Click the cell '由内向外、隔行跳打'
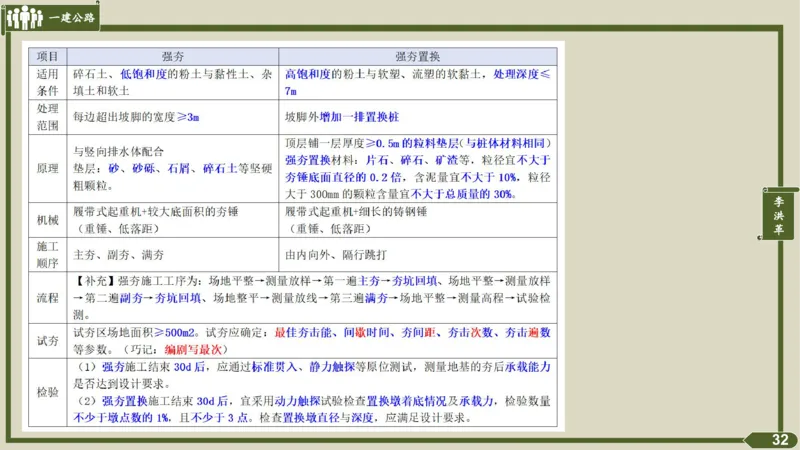 [417, 255]
